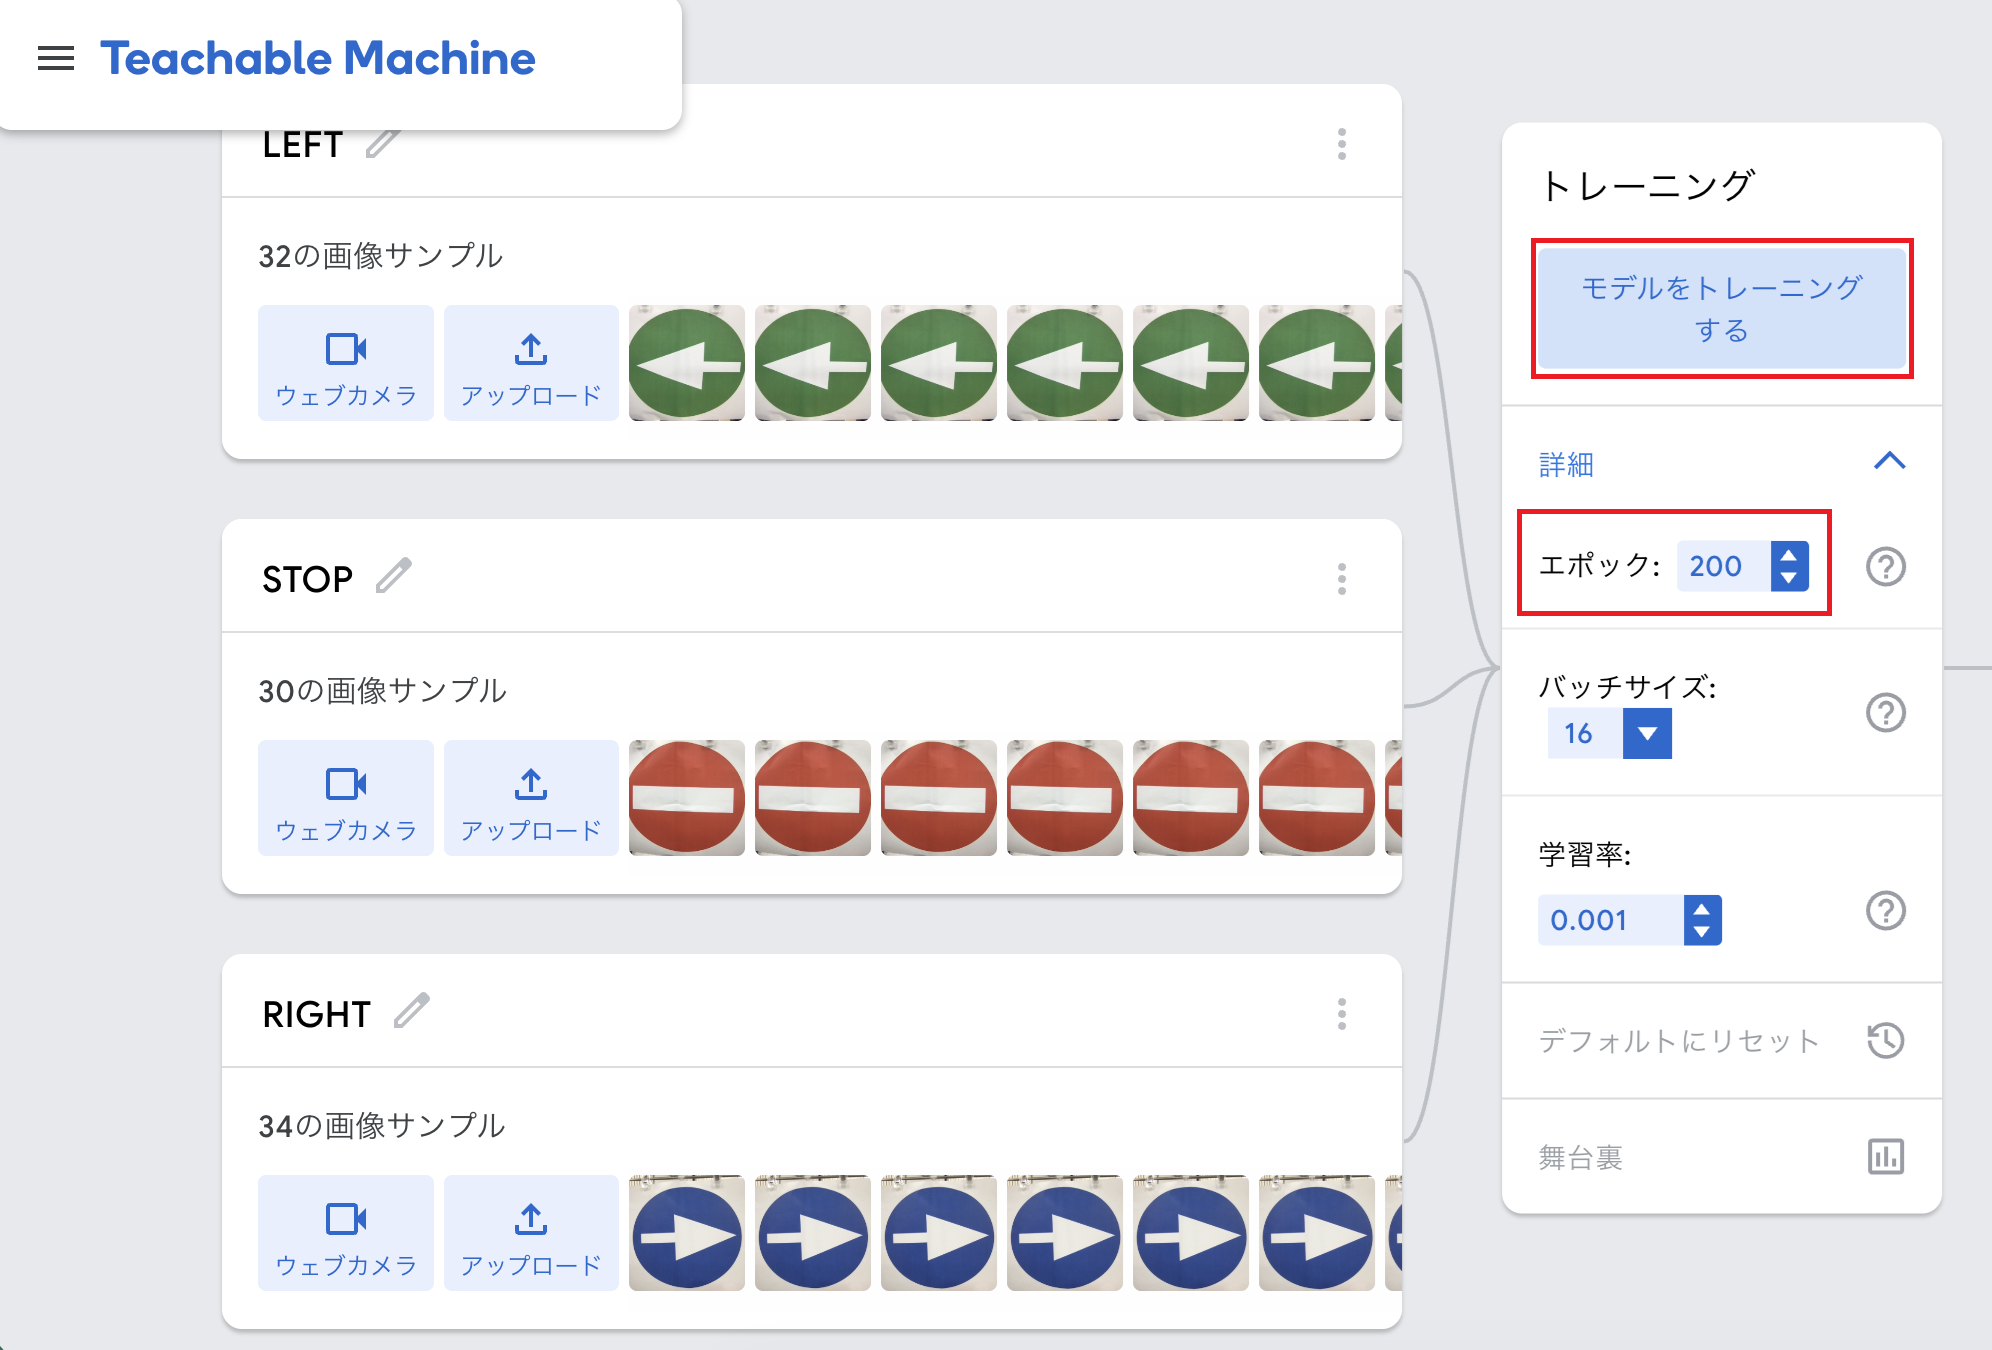Click the help icon beside the epoch setting
The width and height of the screenshot is (1992, 1350).
pyautogui.click(x=1885, y=567)
